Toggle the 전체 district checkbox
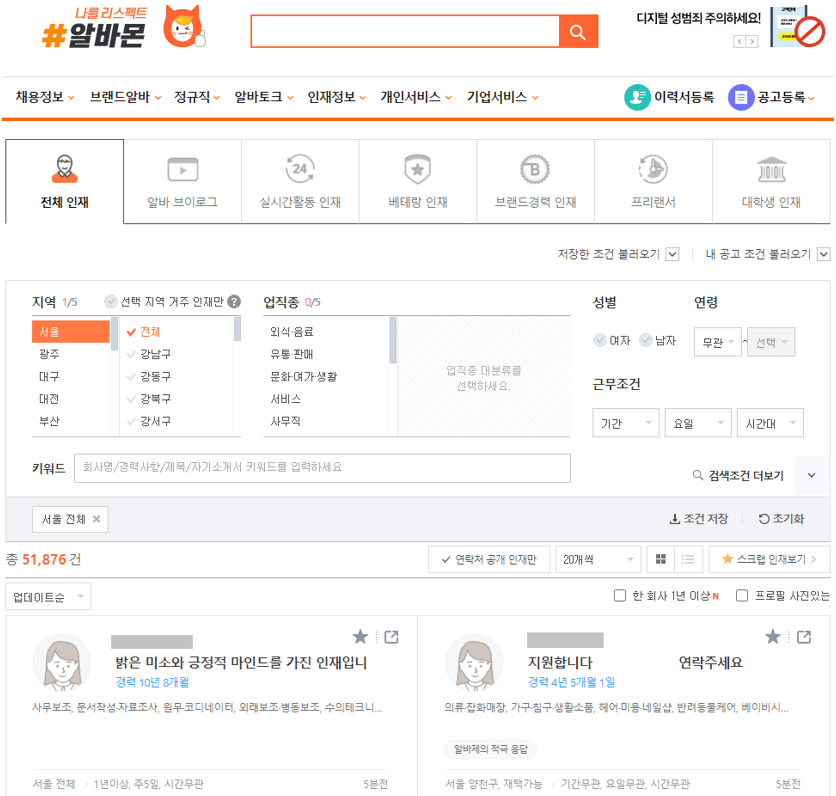This screenshot has width=836, height=796. 131,332
